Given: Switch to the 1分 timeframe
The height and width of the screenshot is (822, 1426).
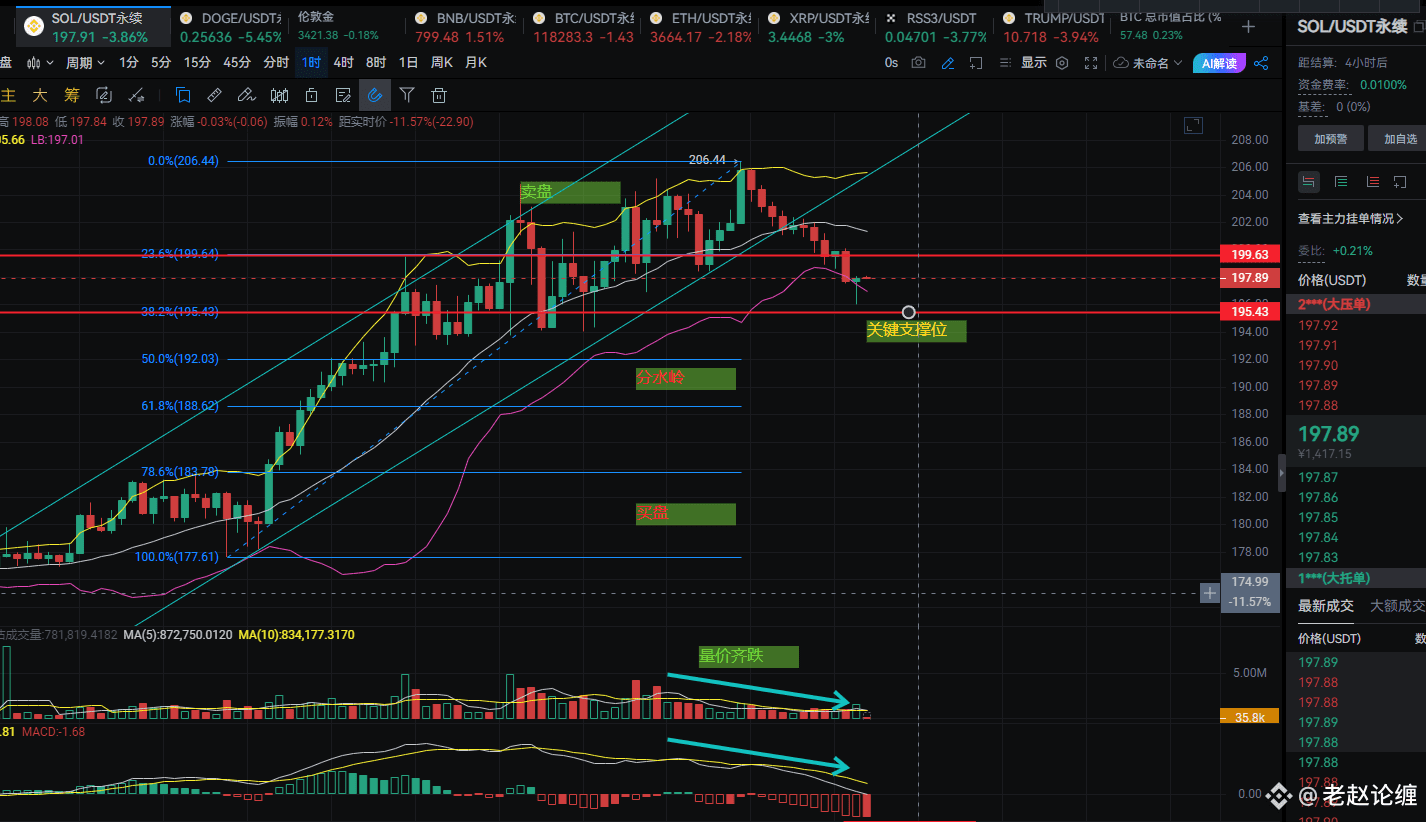Looking at the screenshot, I should pyautogui.click(x=129, y=63).
